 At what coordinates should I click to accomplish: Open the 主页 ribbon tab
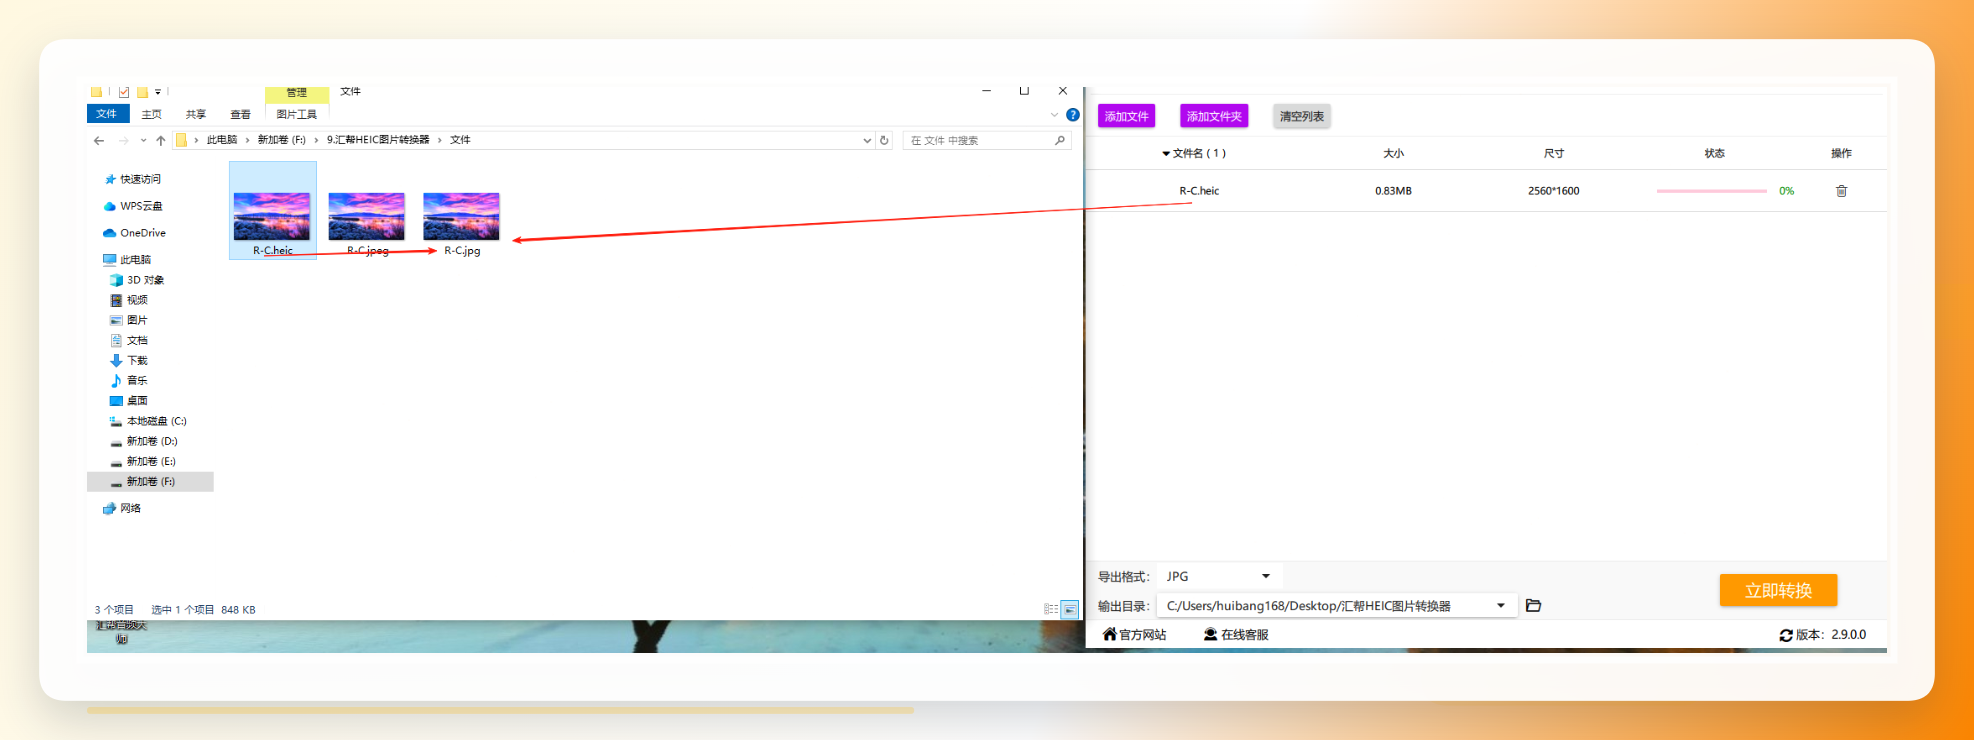[152, 114]
